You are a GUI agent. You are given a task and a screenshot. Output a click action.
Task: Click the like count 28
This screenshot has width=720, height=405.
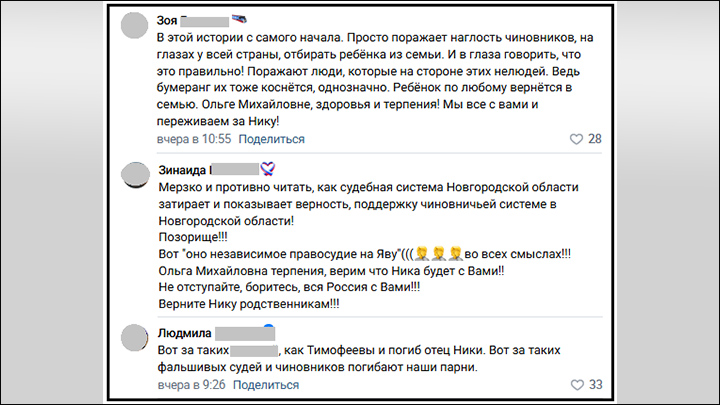click(x=595, y=139)
